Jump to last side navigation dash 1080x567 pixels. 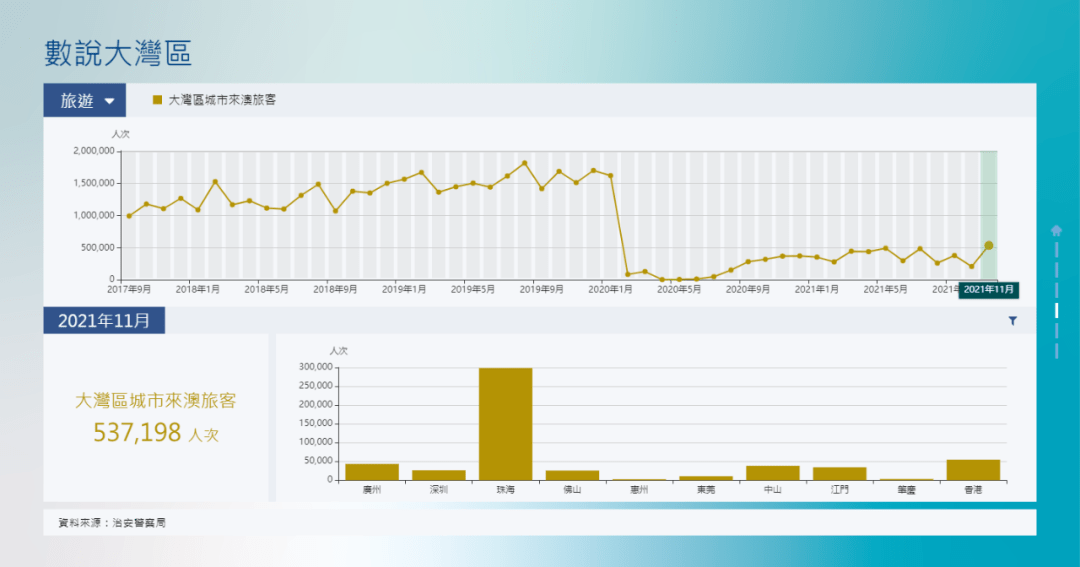point(1056,350)
